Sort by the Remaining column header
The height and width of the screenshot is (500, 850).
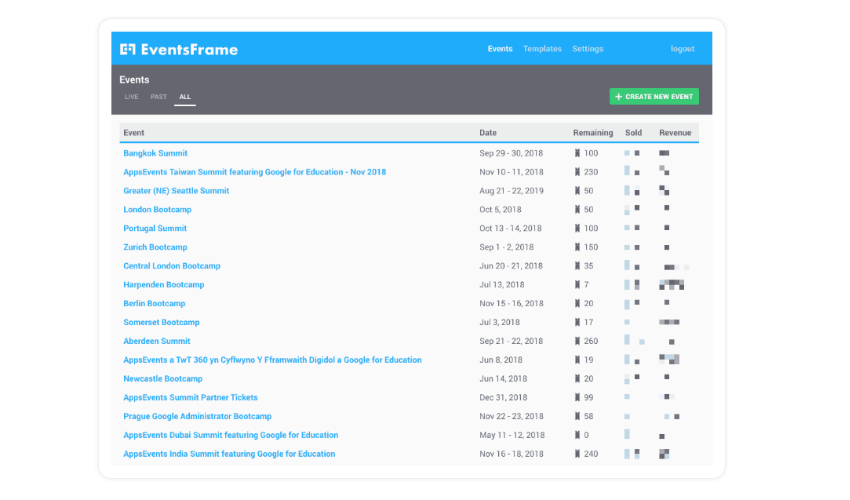point(593,132)
